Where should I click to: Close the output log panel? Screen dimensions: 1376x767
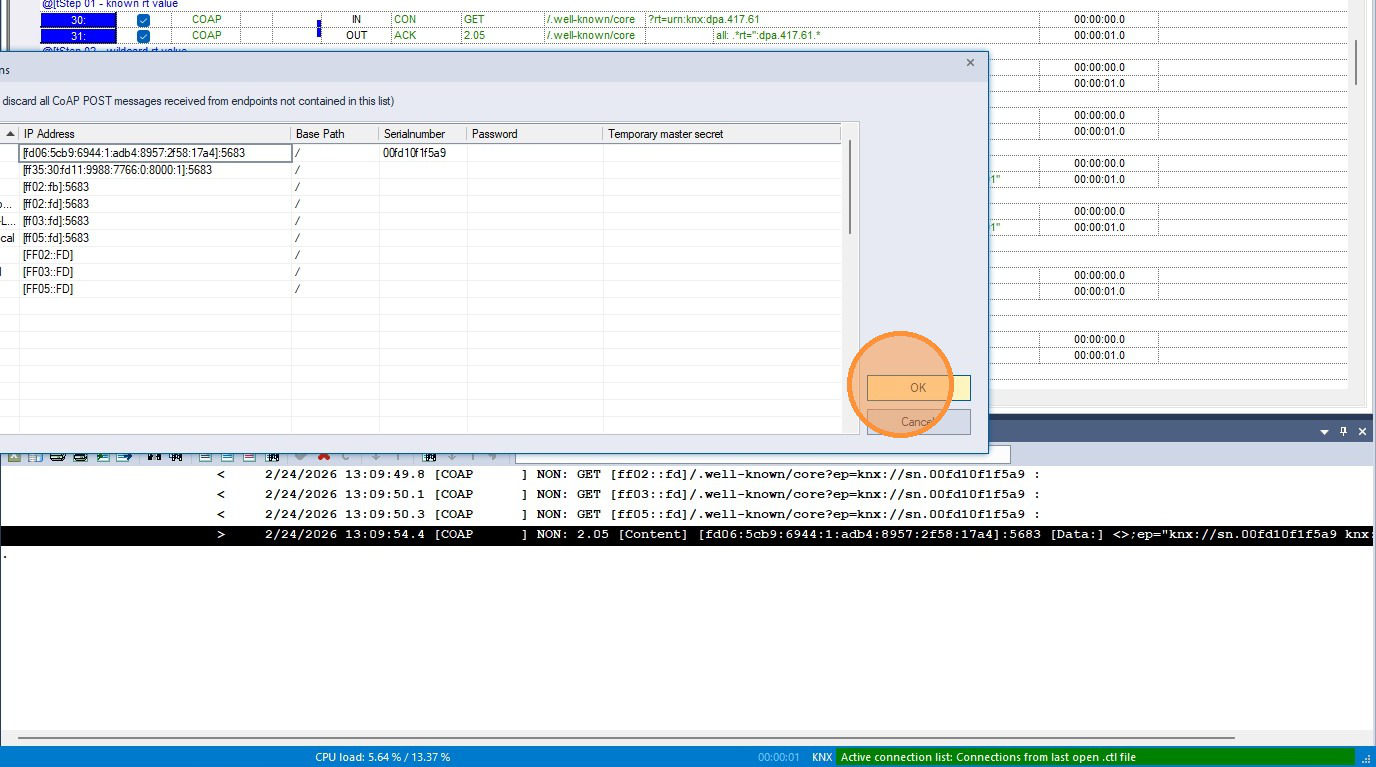pos(1363,432)
